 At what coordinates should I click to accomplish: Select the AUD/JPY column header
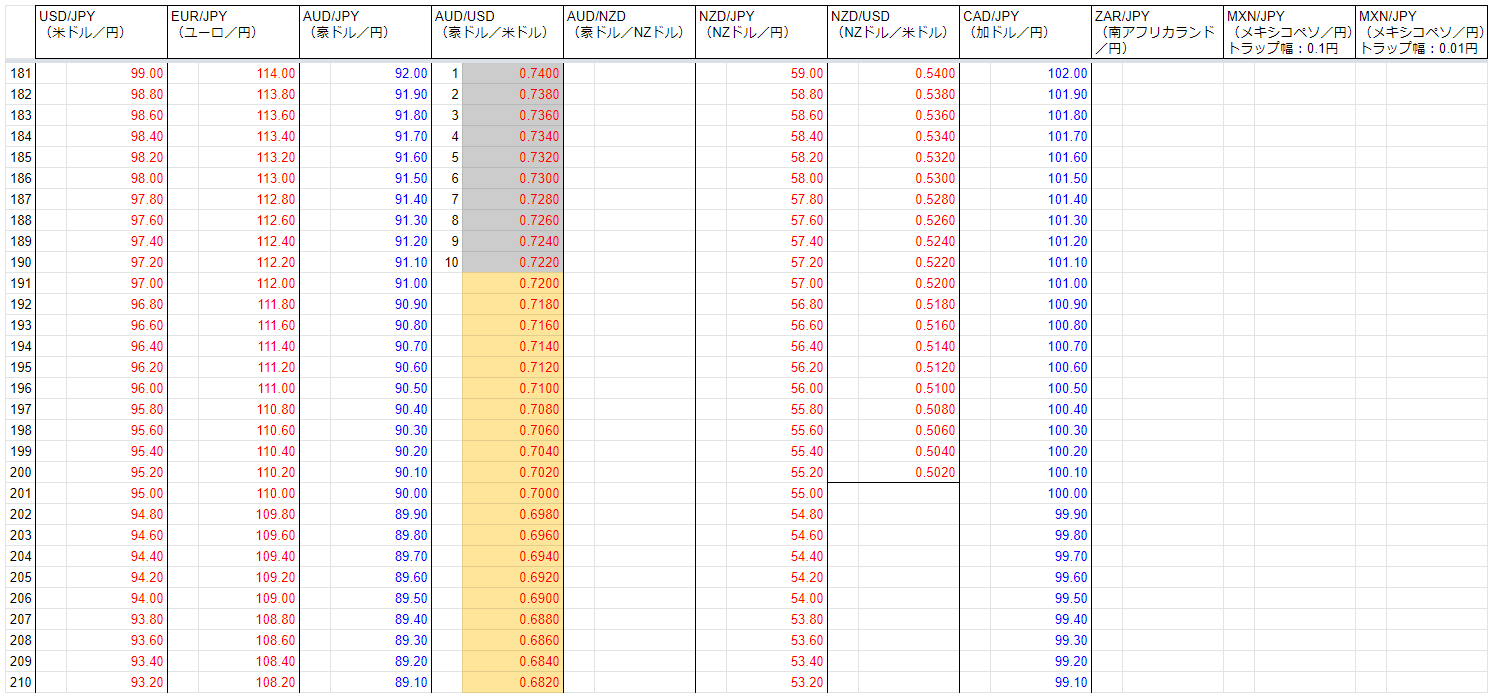click(365, 32)
